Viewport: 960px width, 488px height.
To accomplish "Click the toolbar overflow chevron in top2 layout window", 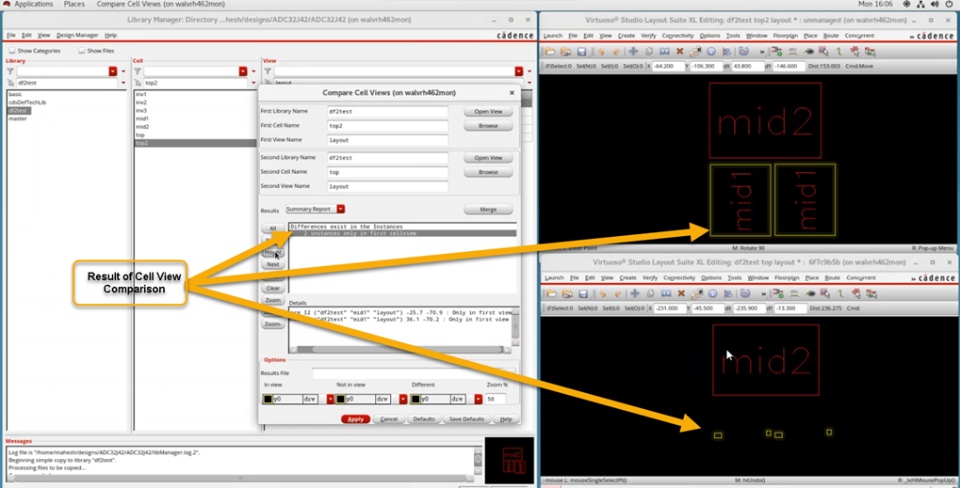I will click(762, 52).
